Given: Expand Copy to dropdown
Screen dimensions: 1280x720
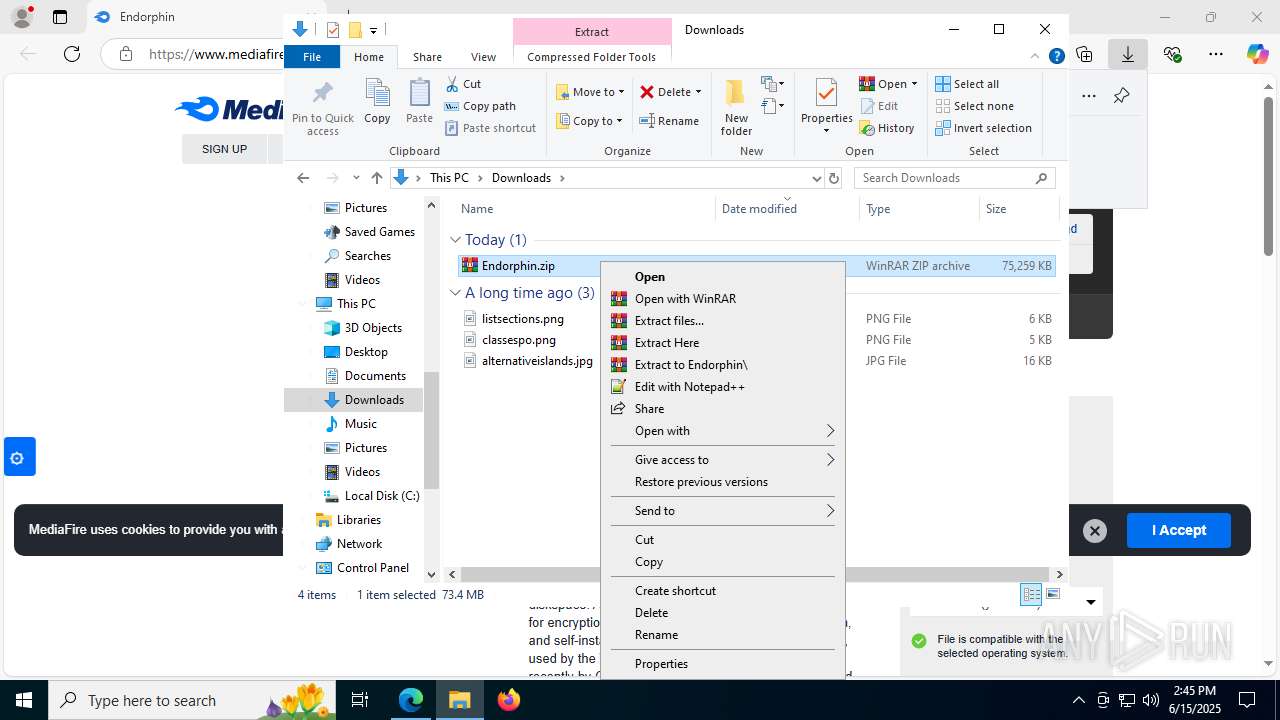Looking at the screenshot, I should (x=619, y=121).
